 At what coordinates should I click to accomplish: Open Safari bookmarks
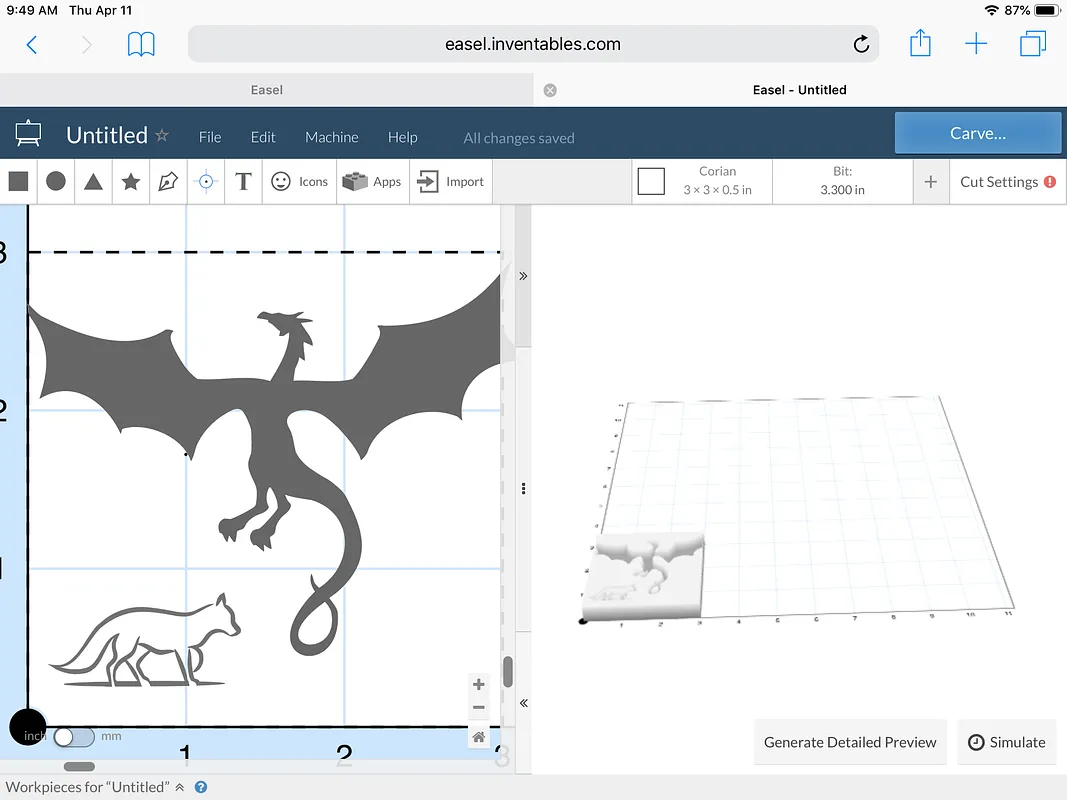click(x=141, y=44)
